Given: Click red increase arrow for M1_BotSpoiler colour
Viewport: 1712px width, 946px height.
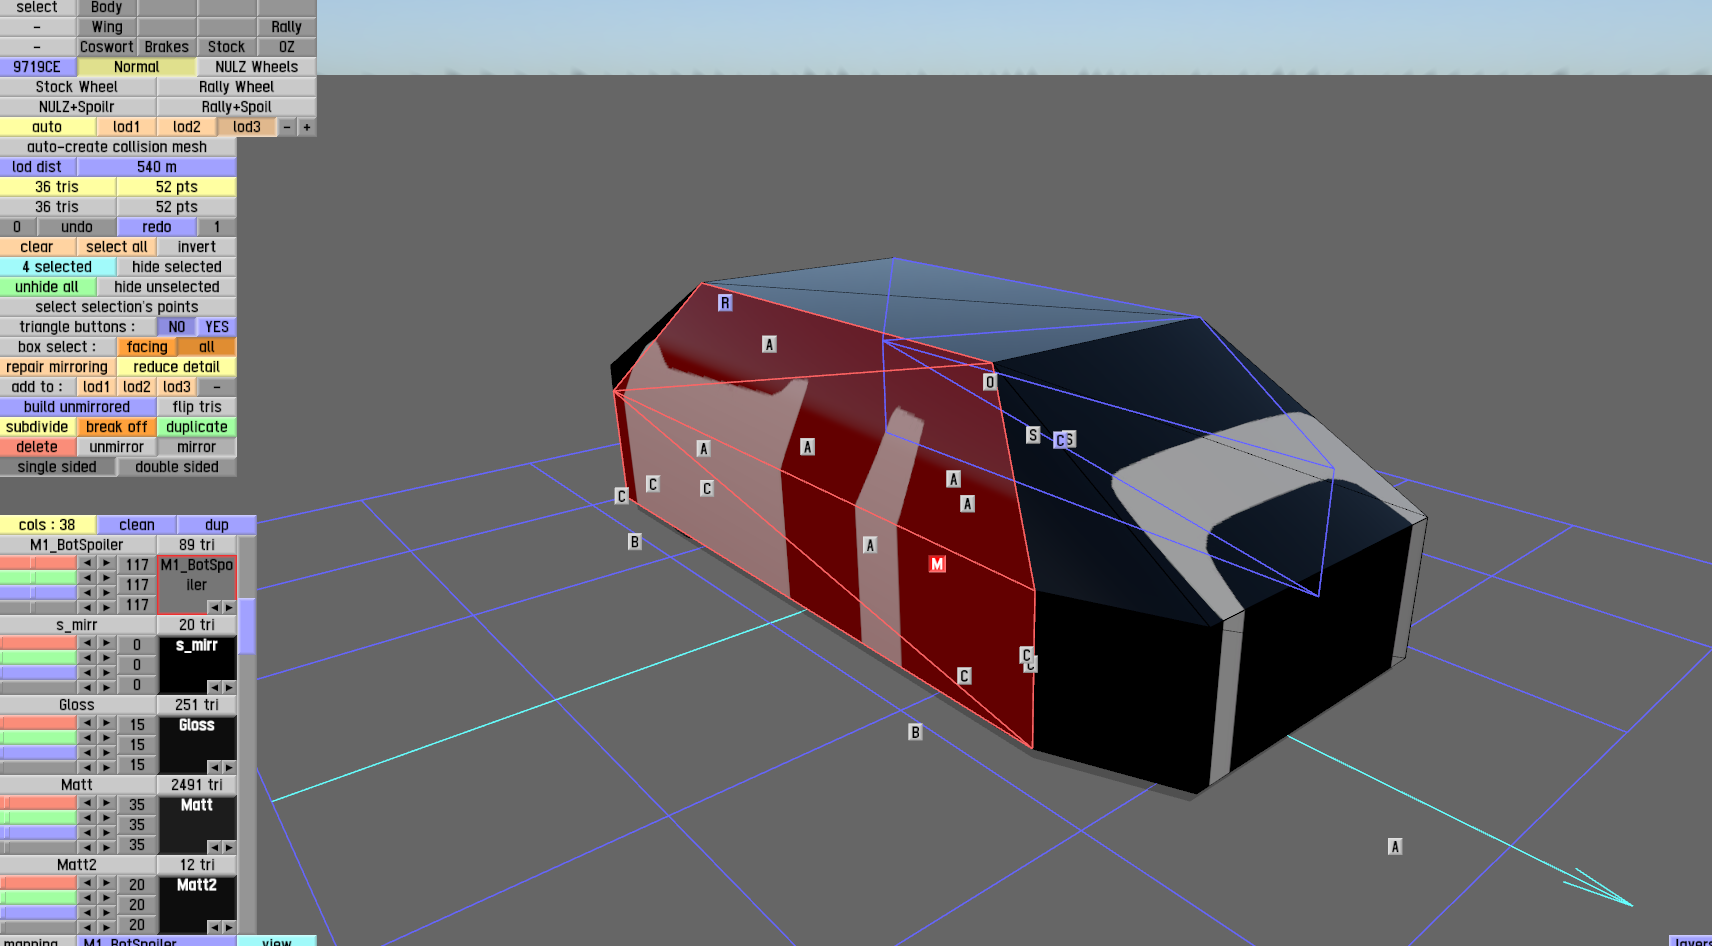Looking at the screenshot, I should [106, 563].
